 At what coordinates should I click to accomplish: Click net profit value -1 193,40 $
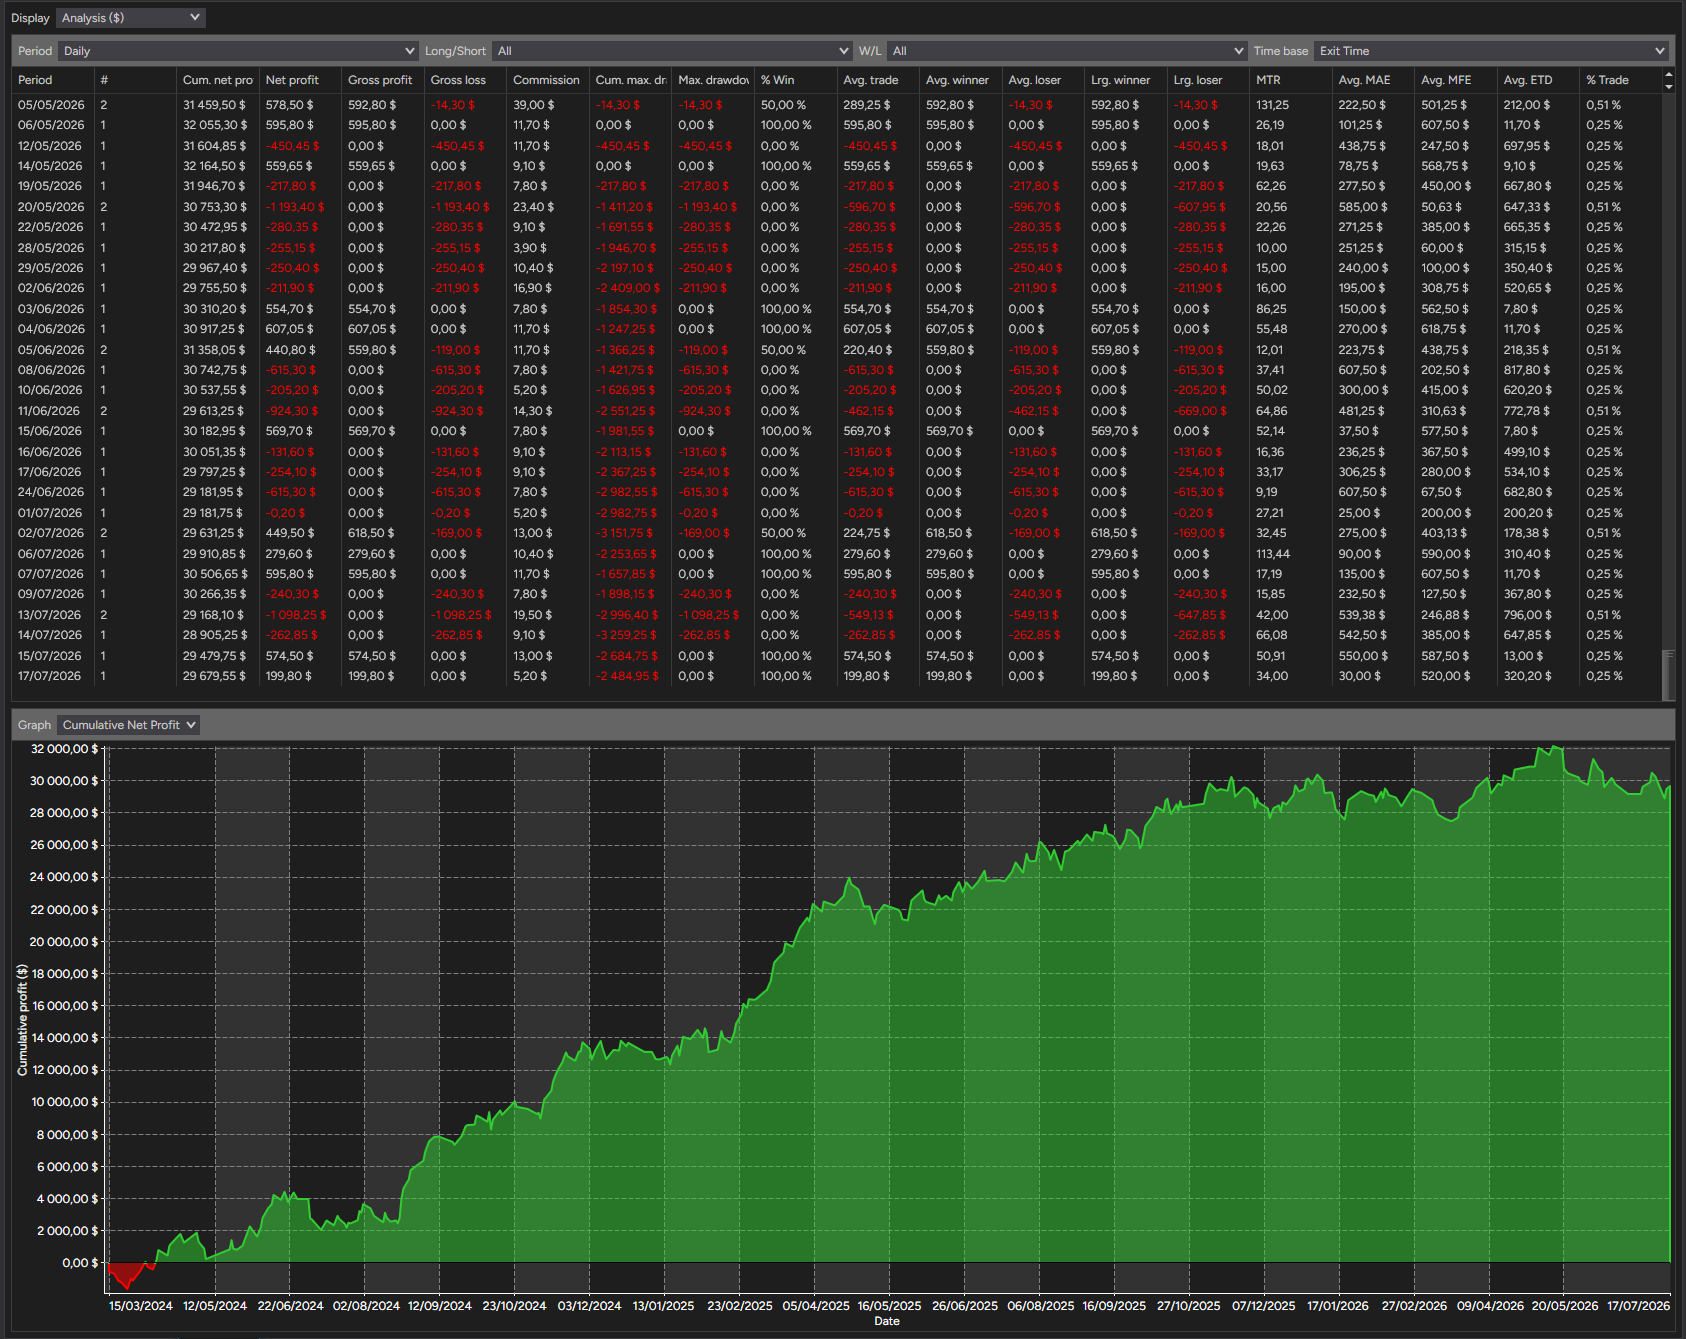click(x=294, y=207)
